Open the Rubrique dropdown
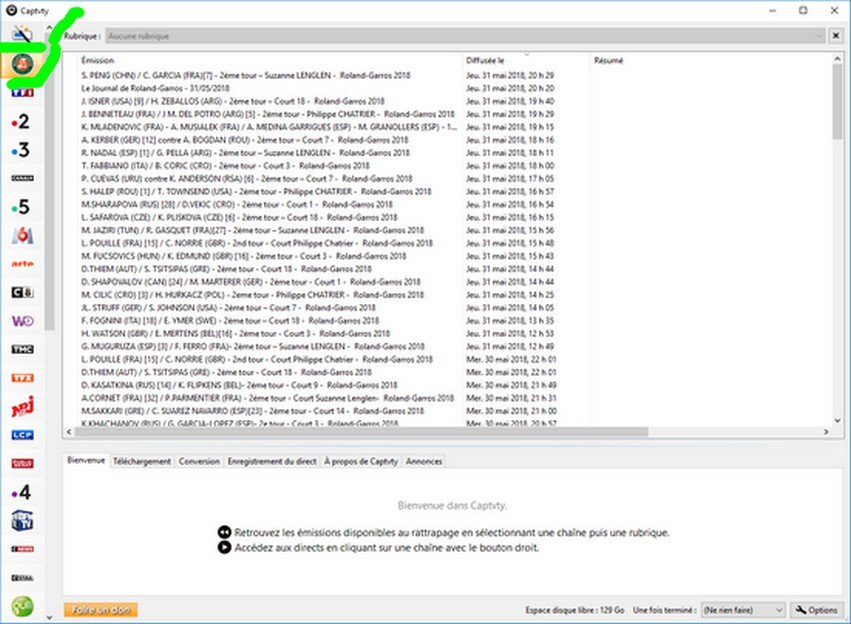This screenshot has height=624, width=851. click(465, 36)
